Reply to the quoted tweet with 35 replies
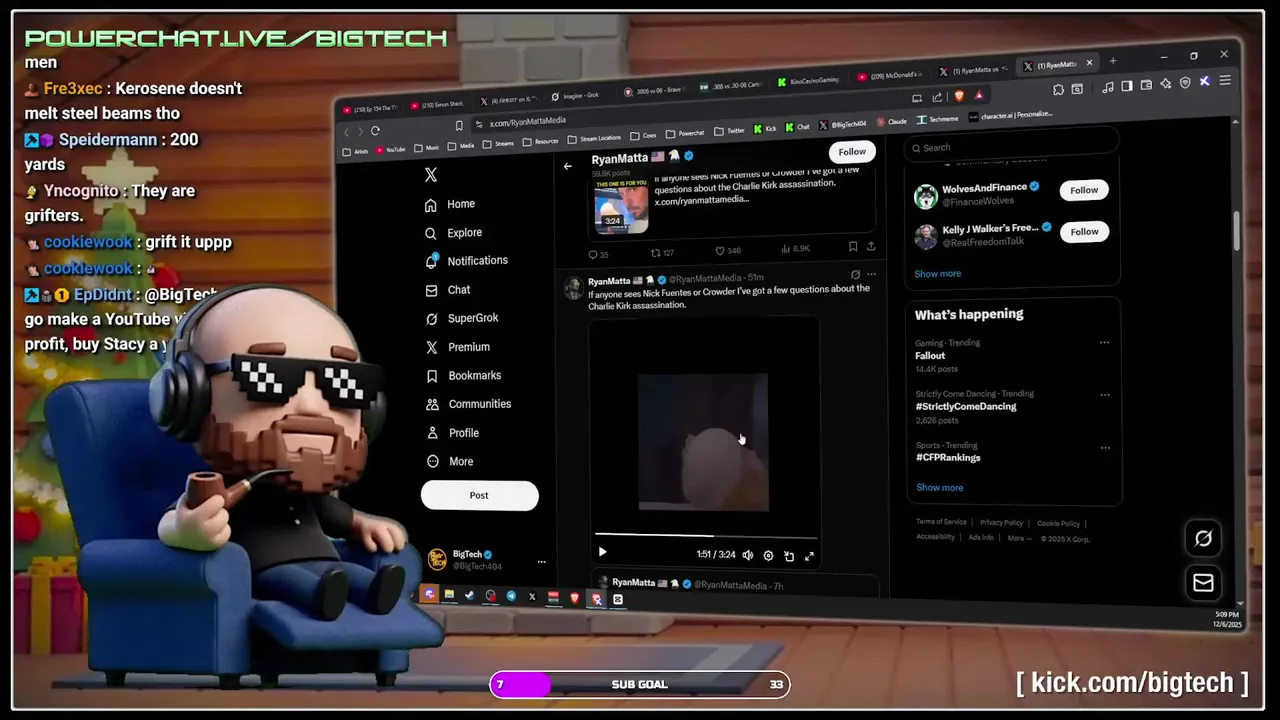The width and height of the screenshot is (1280, 720). click(x=599, y=255)
